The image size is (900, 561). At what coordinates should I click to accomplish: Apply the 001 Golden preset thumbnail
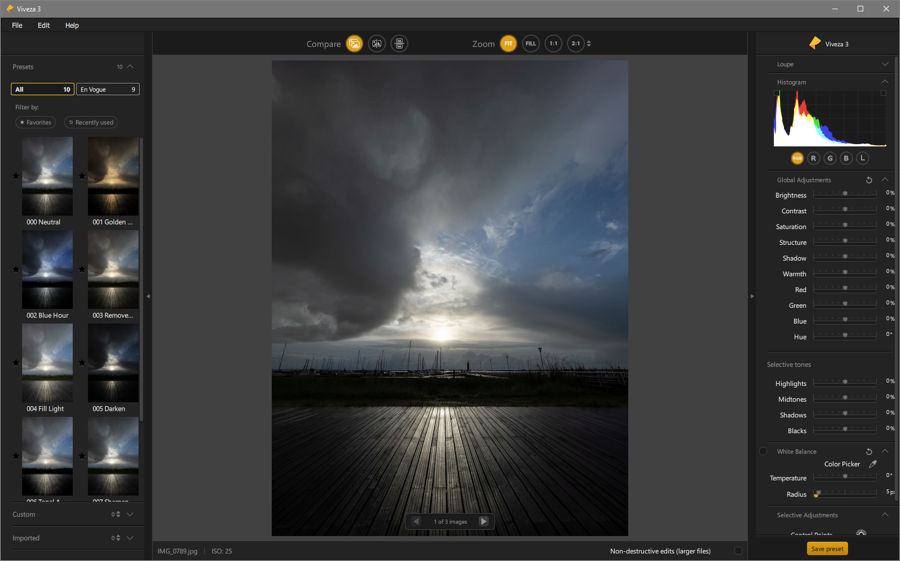(x=113, y=176)
